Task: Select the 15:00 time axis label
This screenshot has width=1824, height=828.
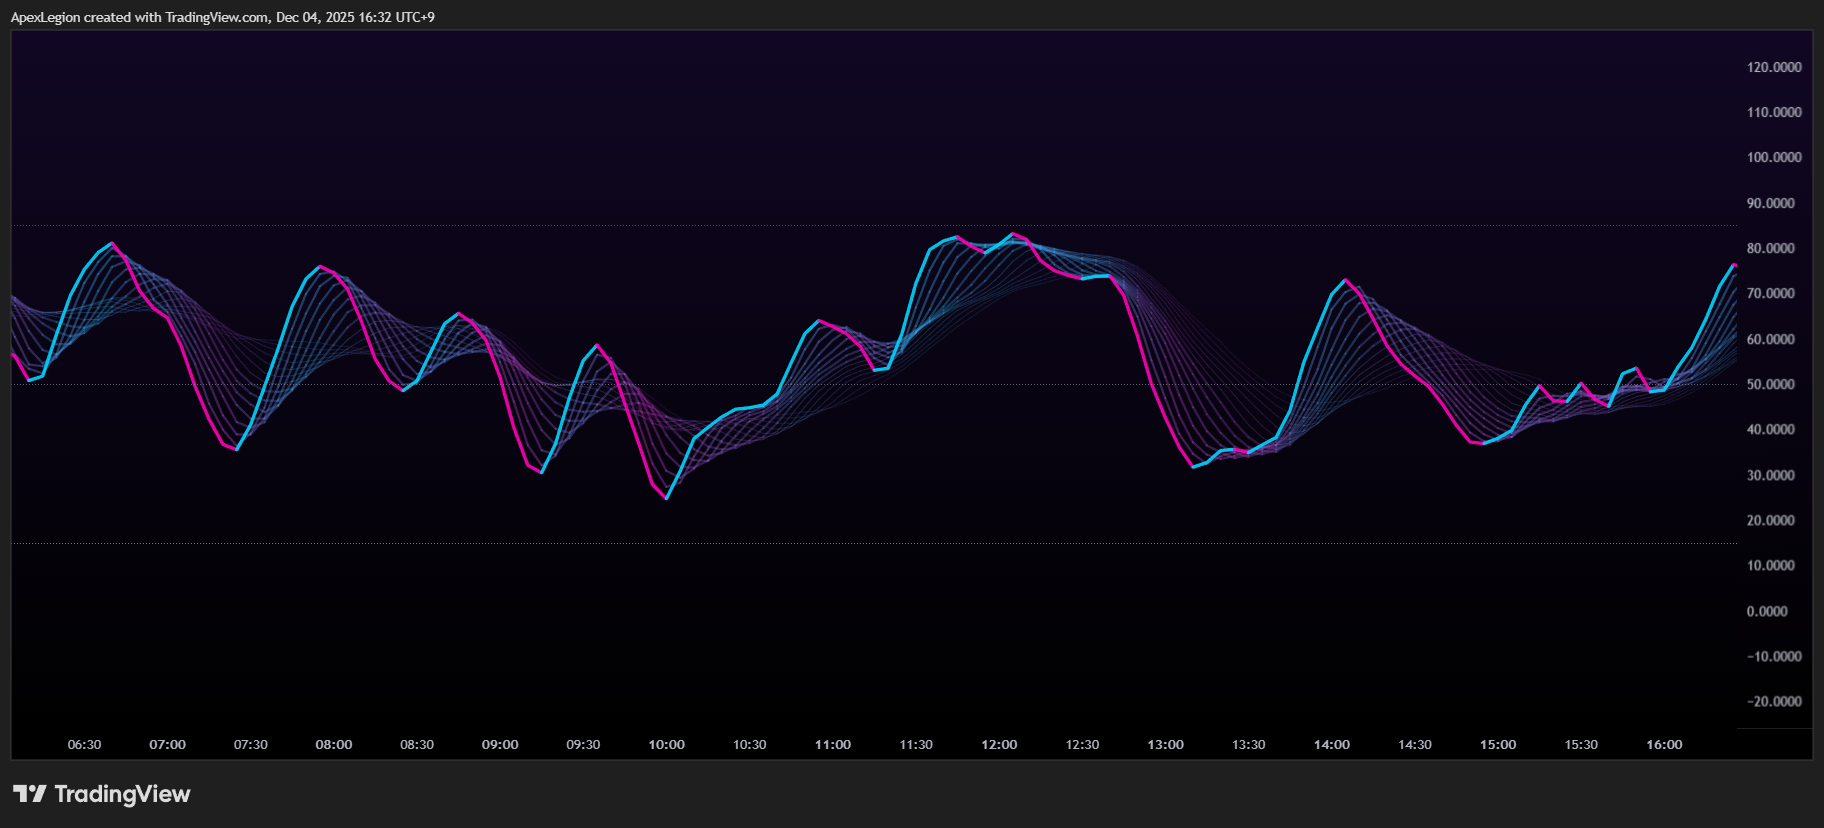Action: (1498, 744)
